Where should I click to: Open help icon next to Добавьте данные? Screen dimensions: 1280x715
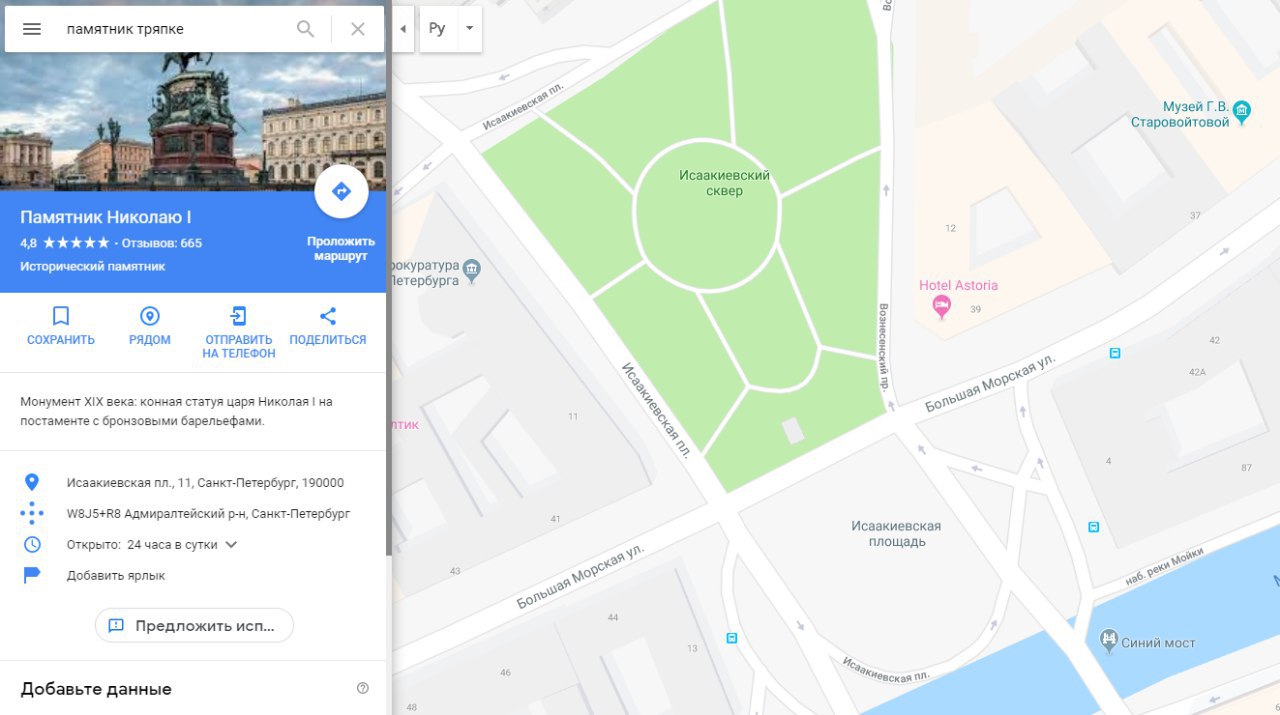[363, 688]
